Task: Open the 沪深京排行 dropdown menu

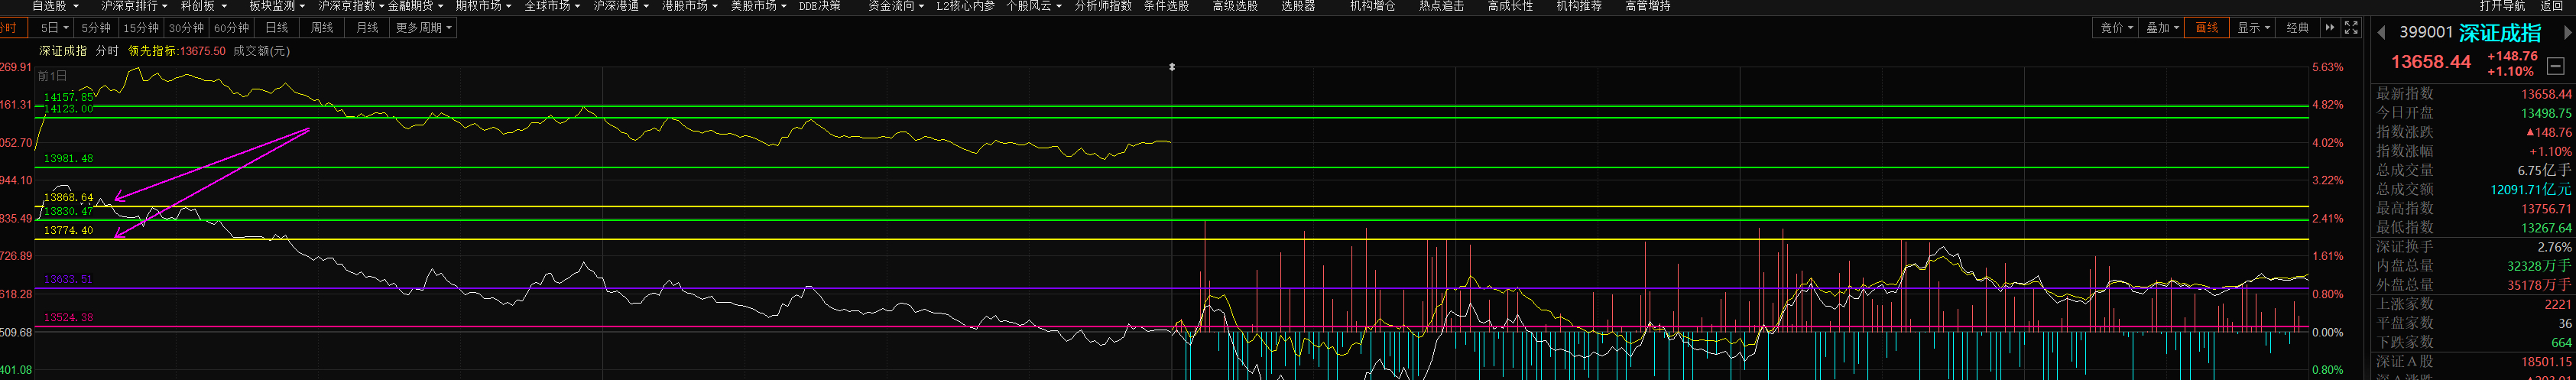Action: coord(134,6)
